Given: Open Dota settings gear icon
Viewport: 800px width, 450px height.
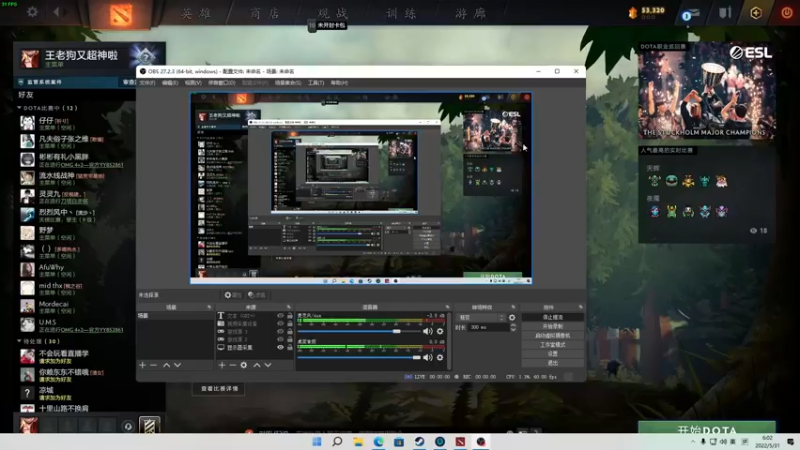Looking at the screenshot, I should coord(32,11).
